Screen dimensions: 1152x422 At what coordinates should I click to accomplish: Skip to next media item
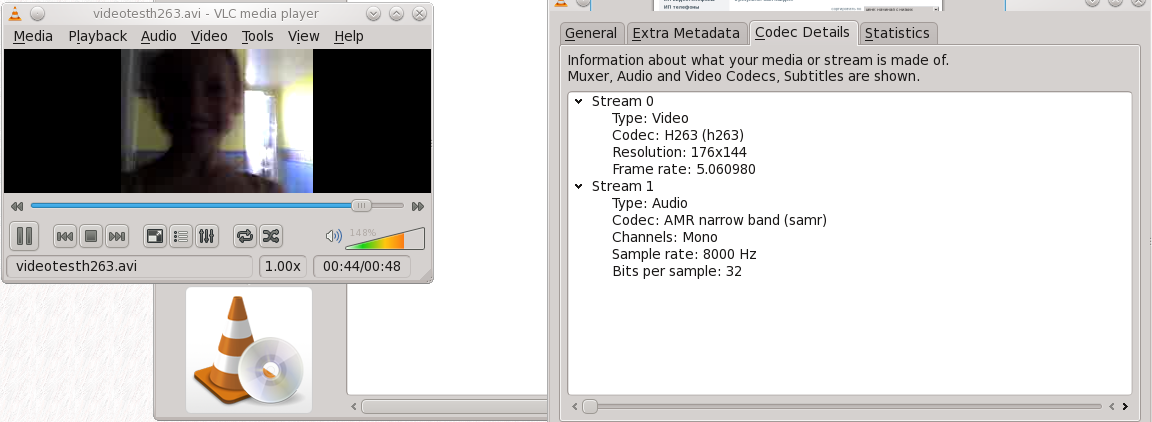(116, 236)
